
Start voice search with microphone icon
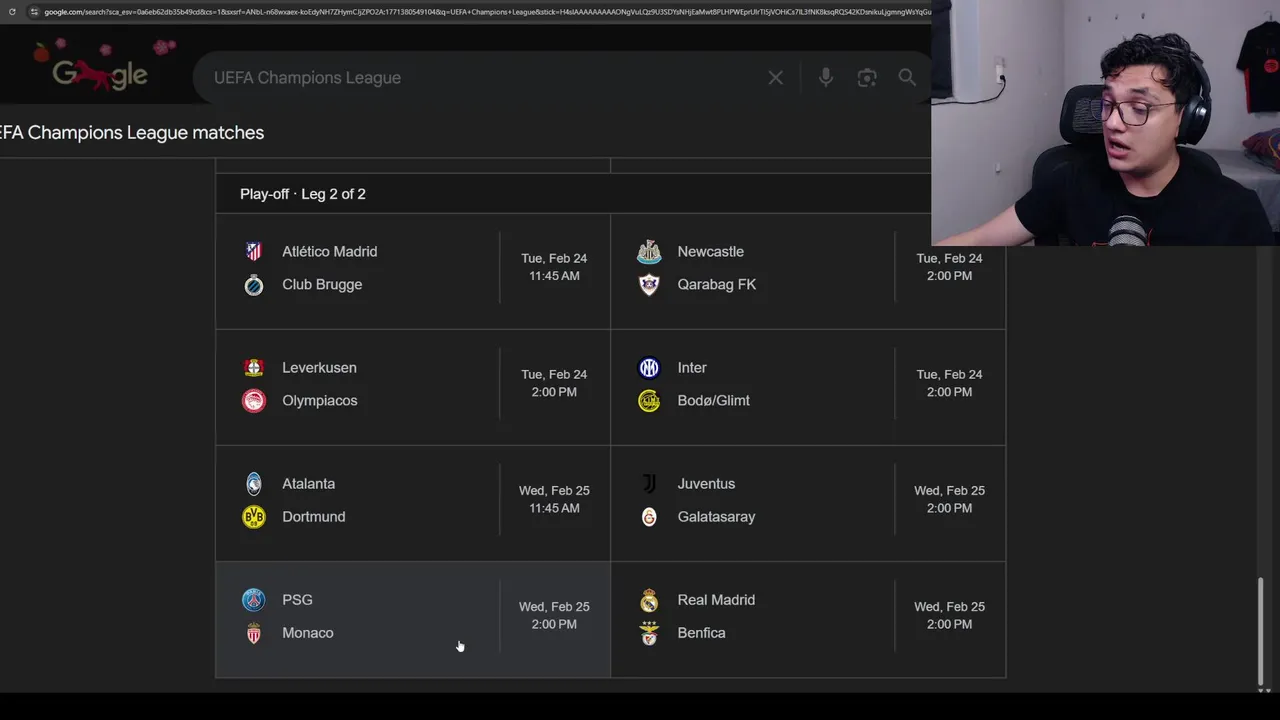coord(826,78)
